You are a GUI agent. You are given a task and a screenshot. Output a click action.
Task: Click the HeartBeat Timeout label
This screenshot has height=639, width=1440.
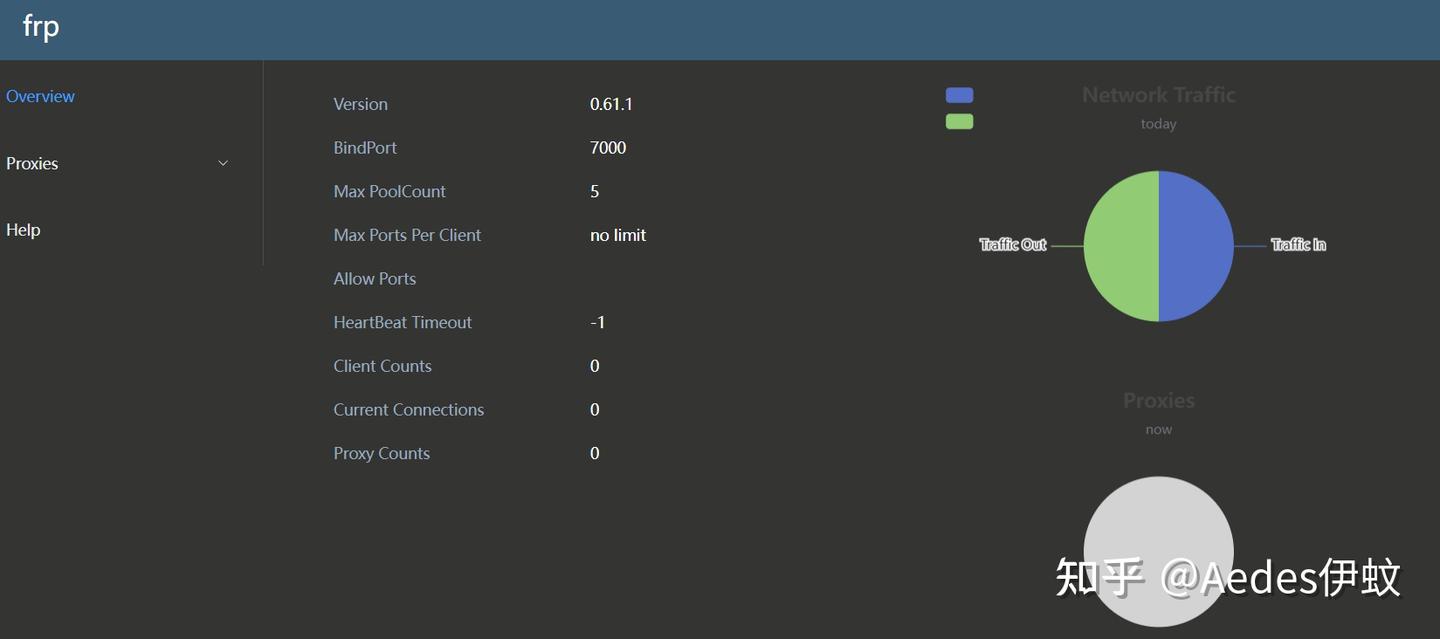[x=403, y=322]
